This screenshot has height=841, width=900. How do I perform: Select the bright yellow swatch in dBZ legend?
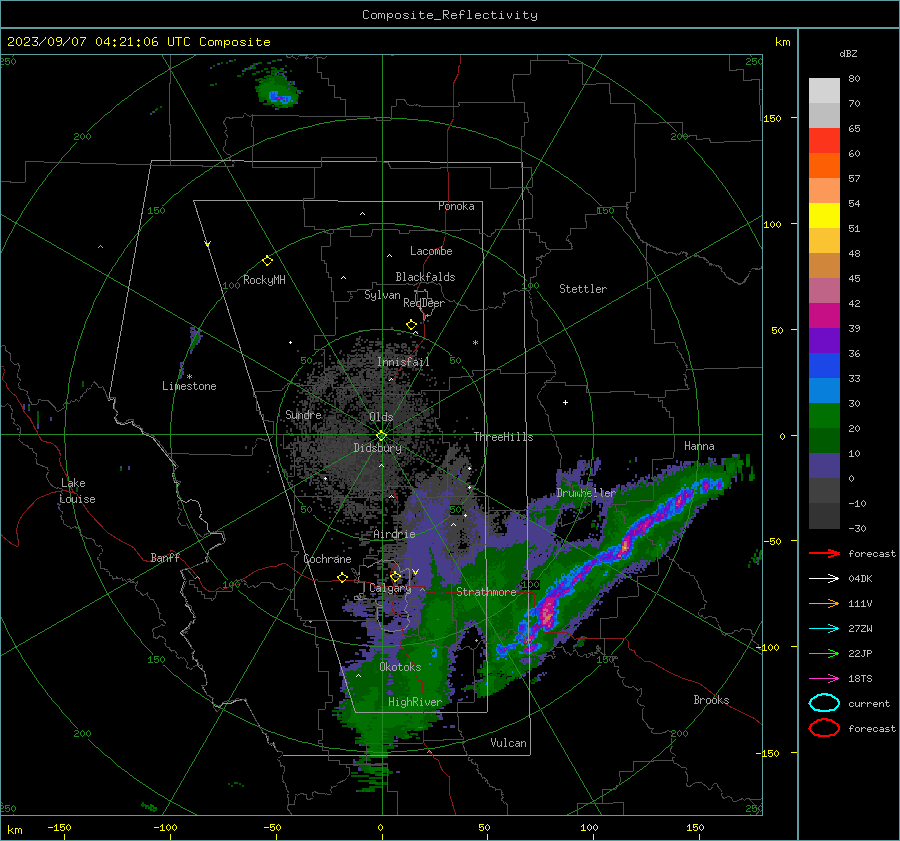(x=824, y=215)
